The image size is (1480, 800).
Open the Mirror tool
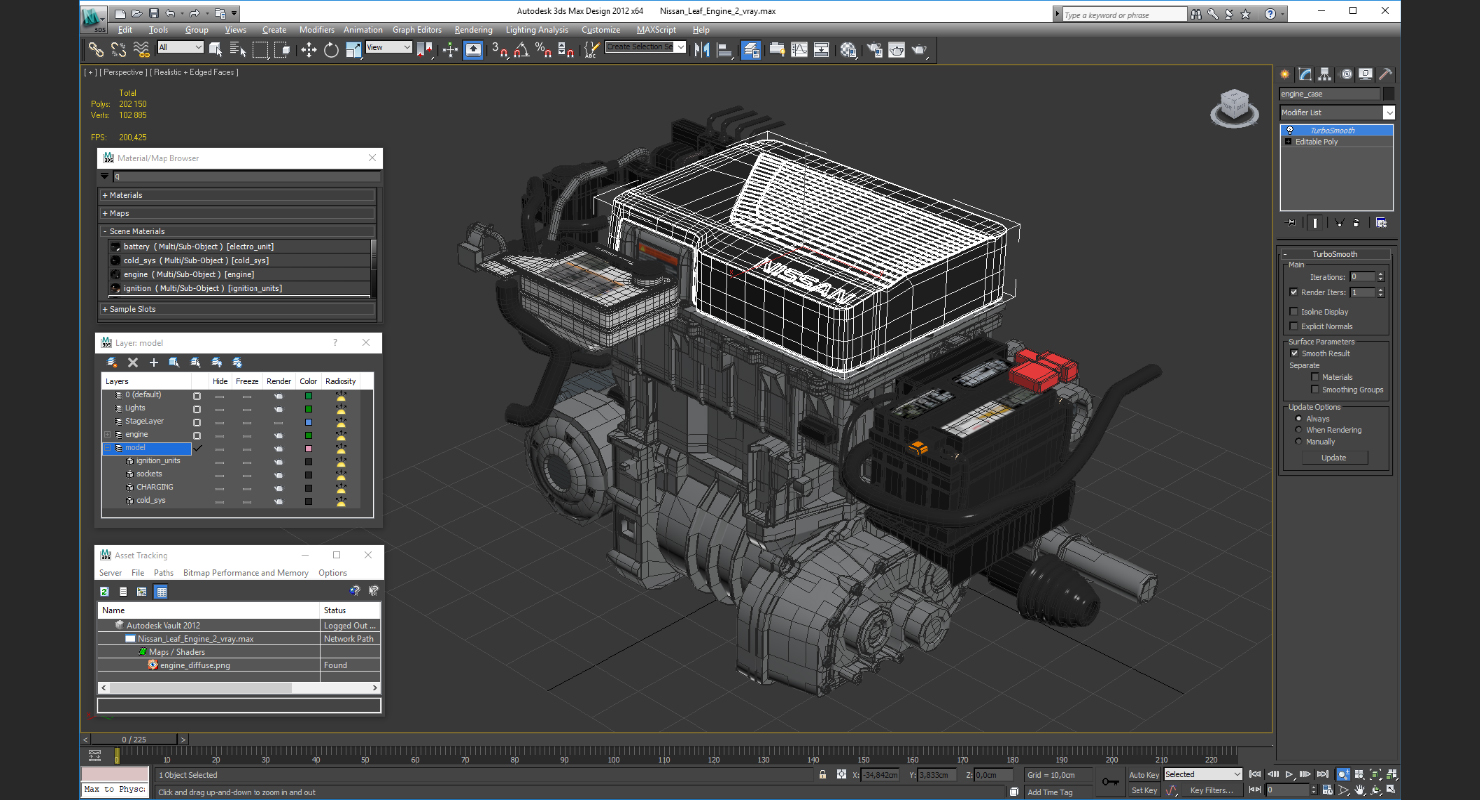[x=701, y=49]
